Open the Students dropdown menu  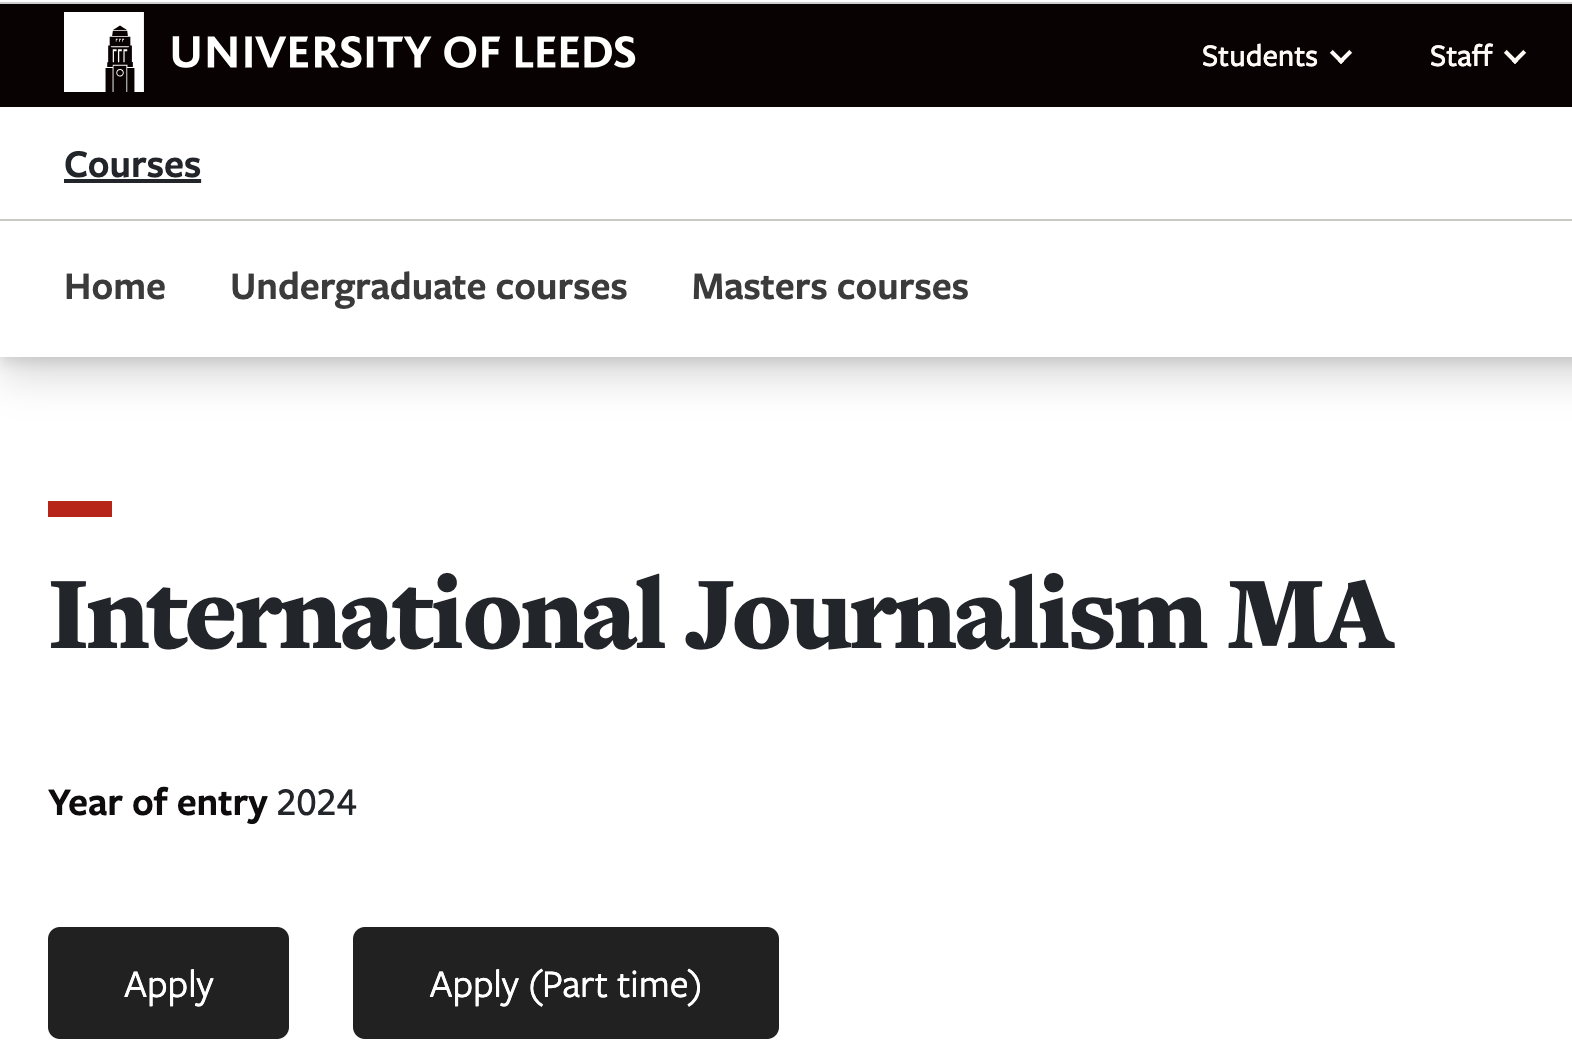pos(1276,56)
